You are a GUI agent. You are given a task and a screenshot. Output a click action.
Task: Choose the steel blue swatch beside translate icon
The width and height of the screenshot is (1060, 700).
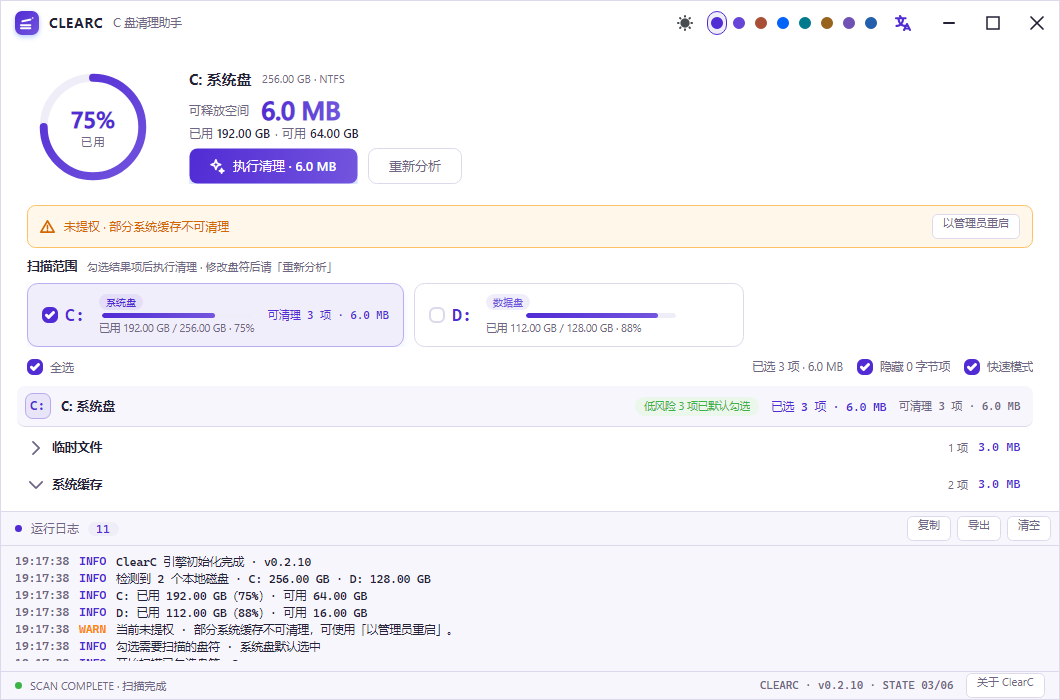[871, 23]
